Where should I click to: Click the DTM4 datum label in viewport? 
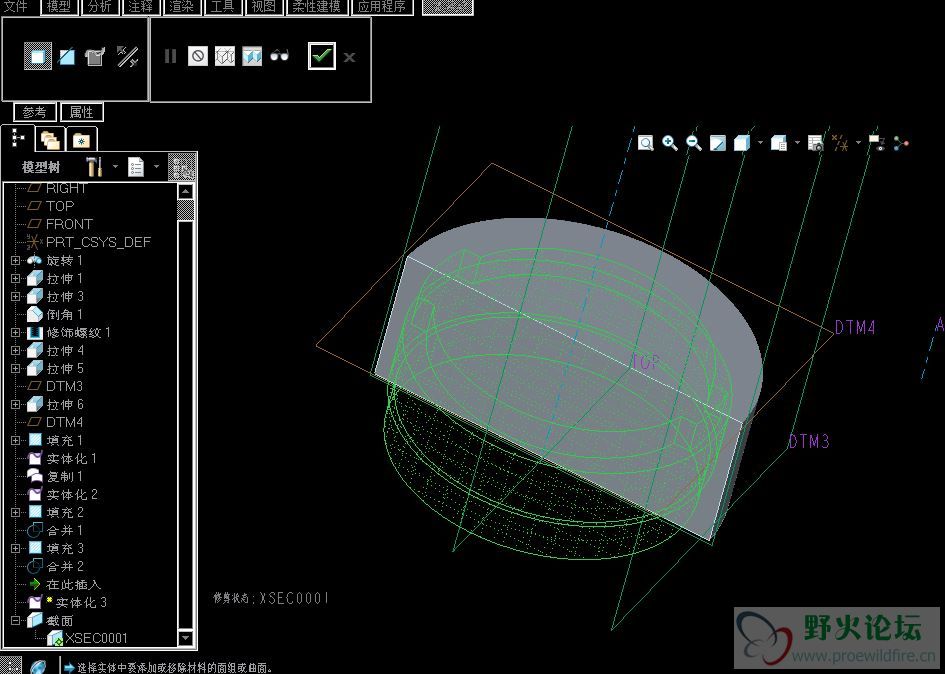coord(855,327)
